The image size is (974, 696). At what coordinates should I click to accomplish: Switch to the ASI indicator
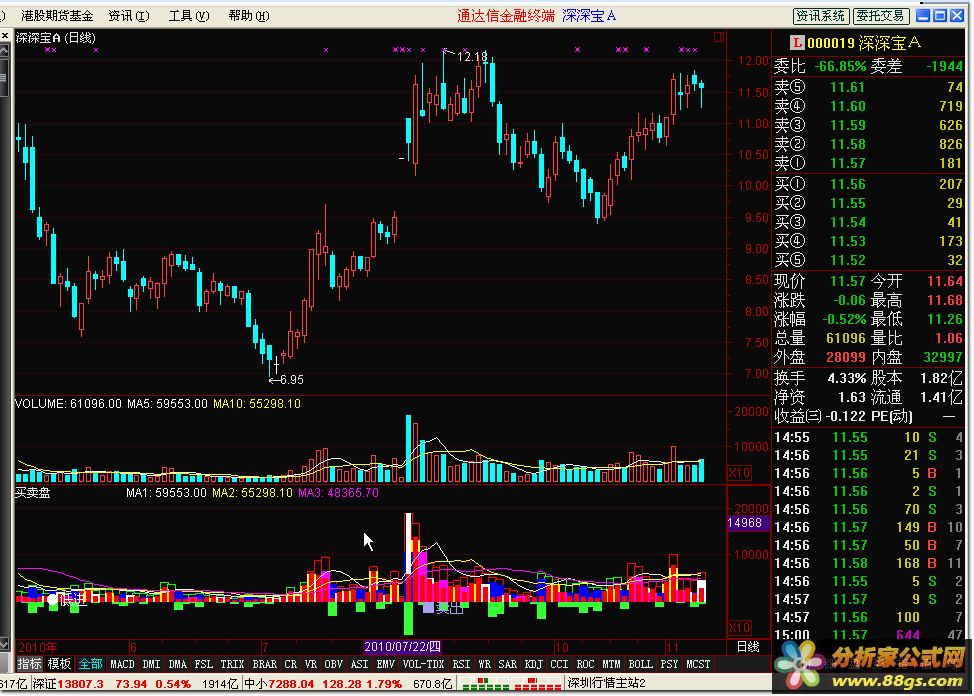[360, 664]
